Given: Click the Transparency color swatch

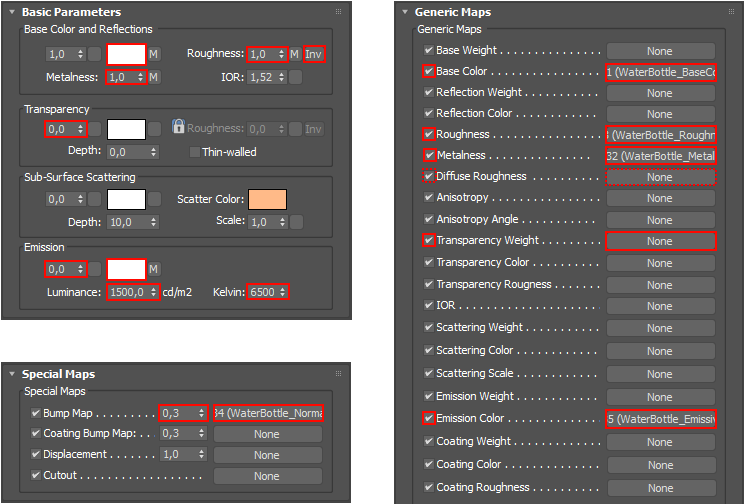Looking at the screenshot, I should click(126, 129).
